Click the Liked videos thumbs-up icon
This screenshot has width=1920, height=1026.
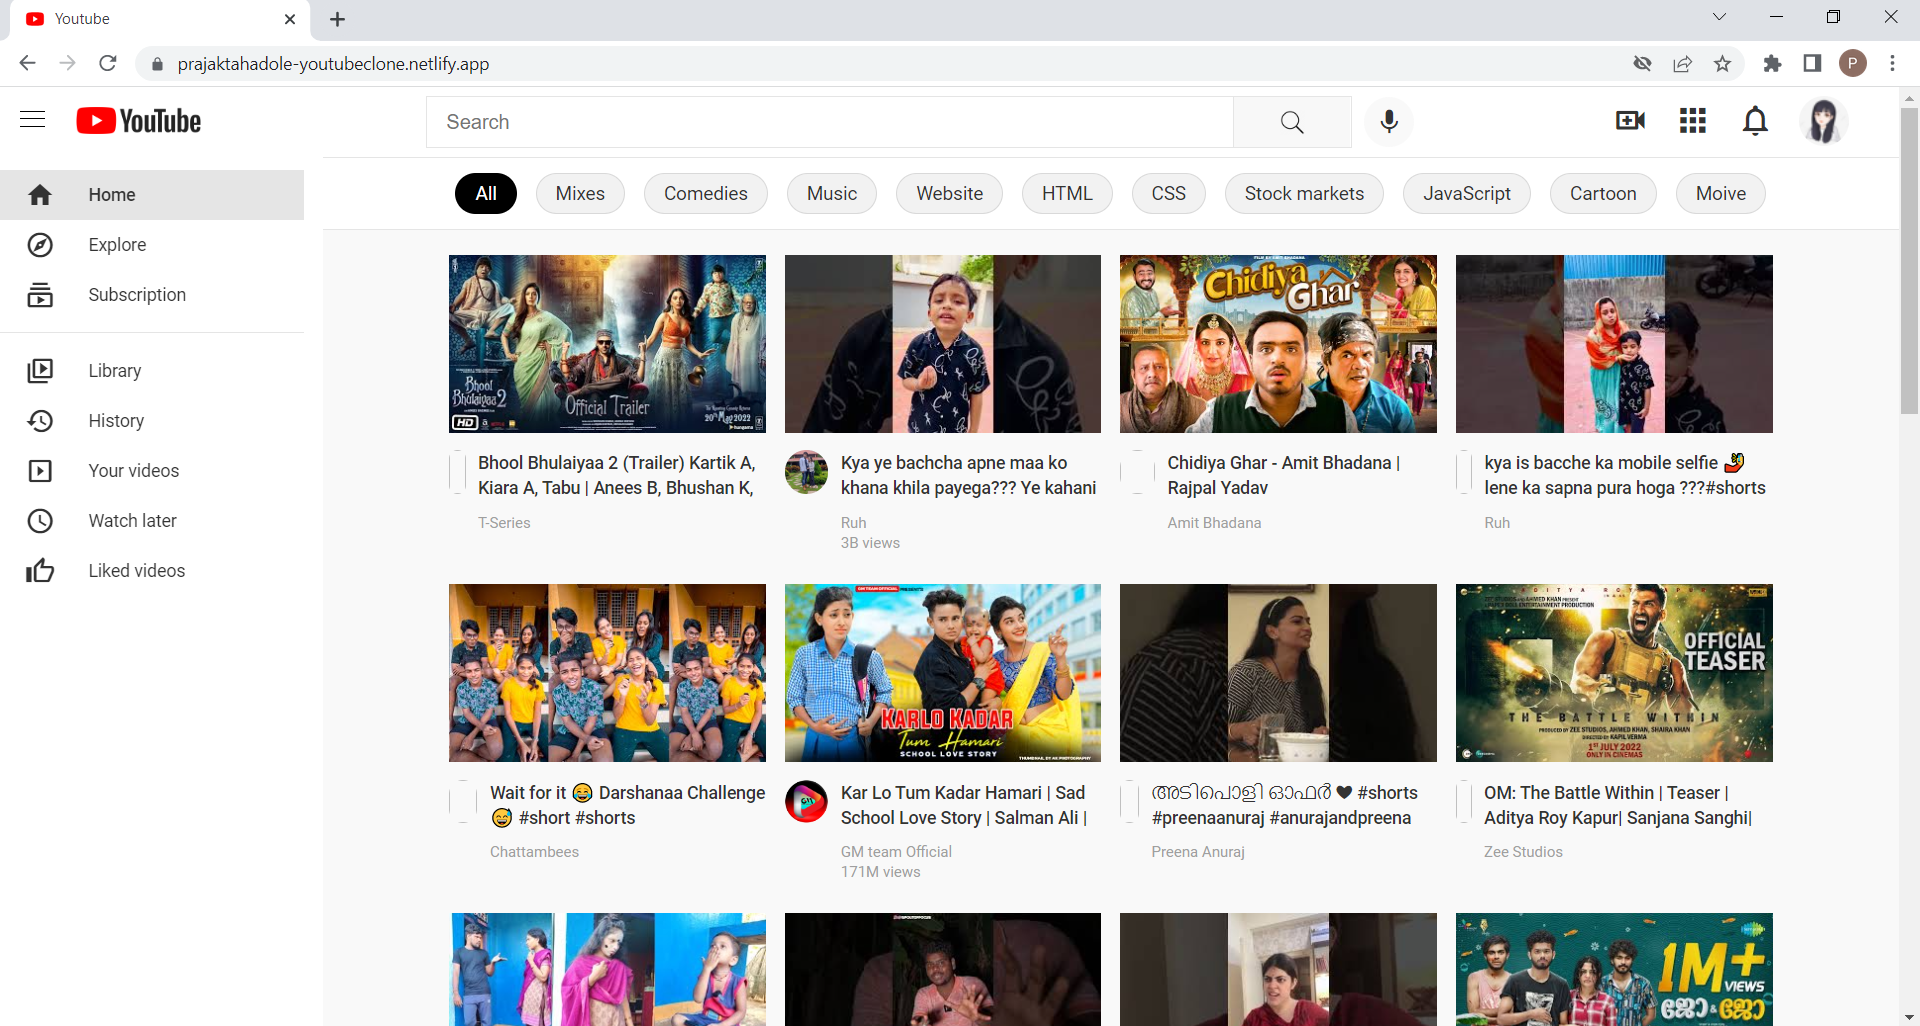40,571
